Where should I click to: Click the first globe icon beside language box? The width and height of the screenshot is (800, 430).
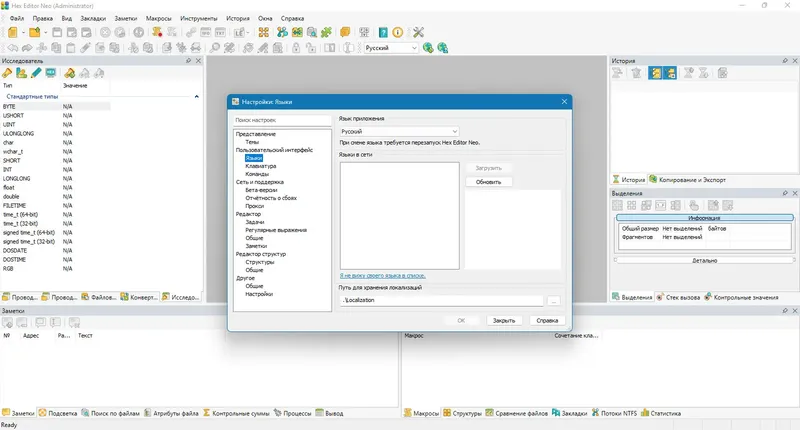click(x=428, y=48)
